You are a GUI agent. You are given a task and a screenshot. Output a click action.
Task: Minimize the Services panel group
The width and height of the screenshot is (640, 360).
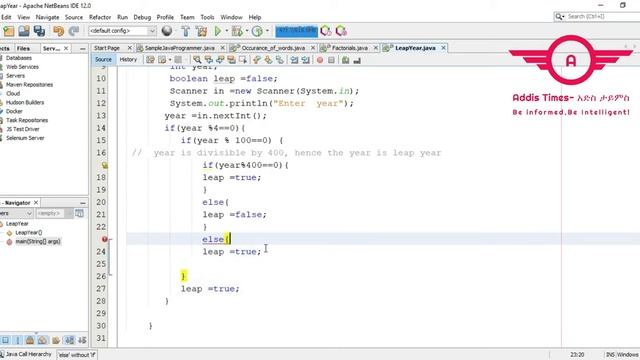click(x=82, y=48)
